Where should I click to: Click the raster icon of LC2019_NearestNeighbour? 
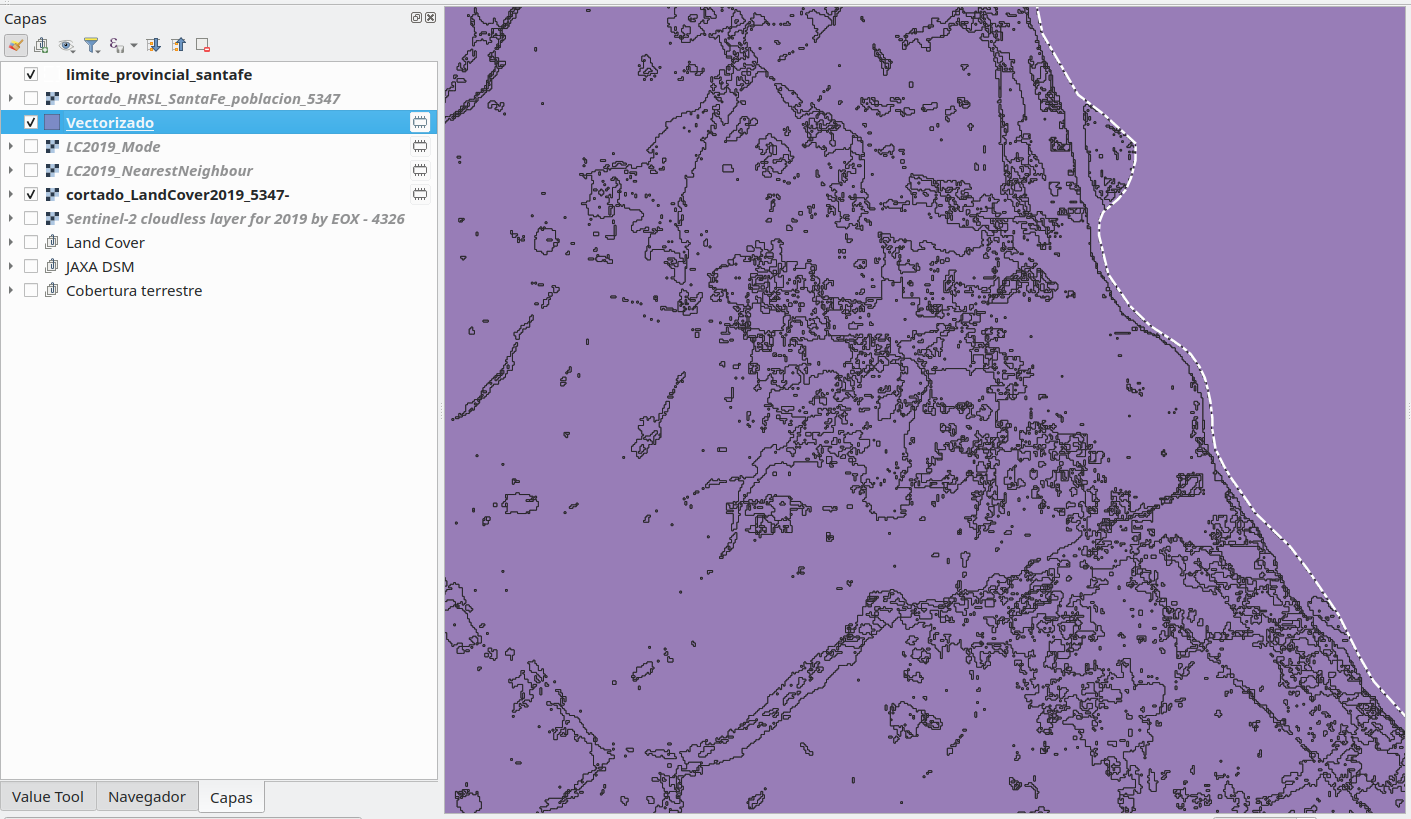pyautogui.click(x=52, y=170)
